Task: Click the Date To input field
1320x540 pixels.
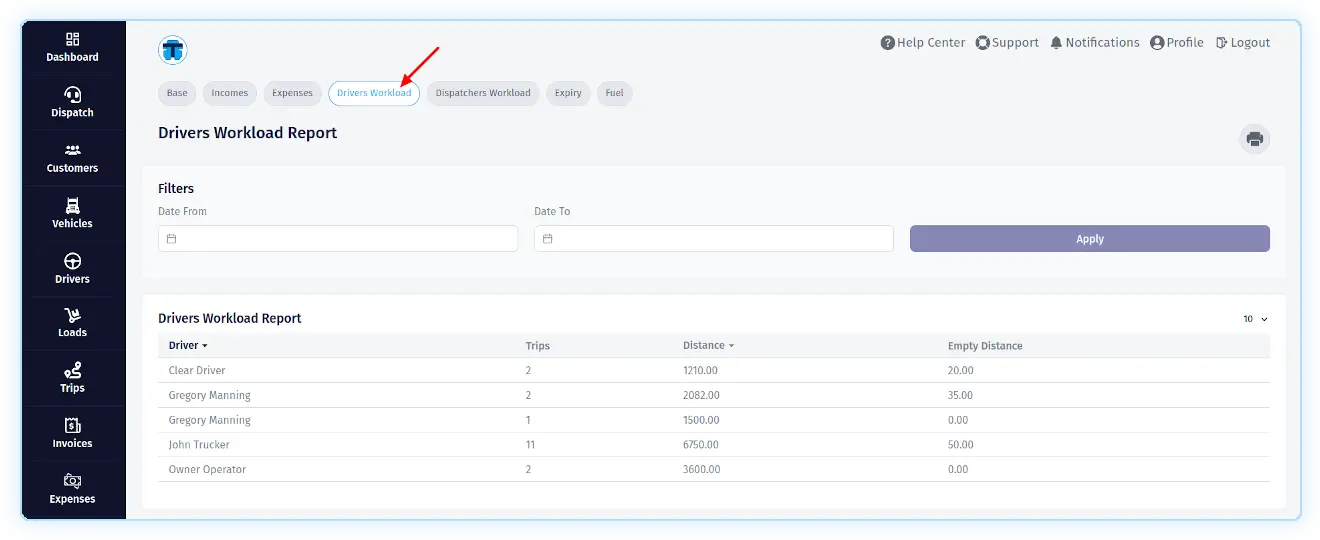Action: 714,239
